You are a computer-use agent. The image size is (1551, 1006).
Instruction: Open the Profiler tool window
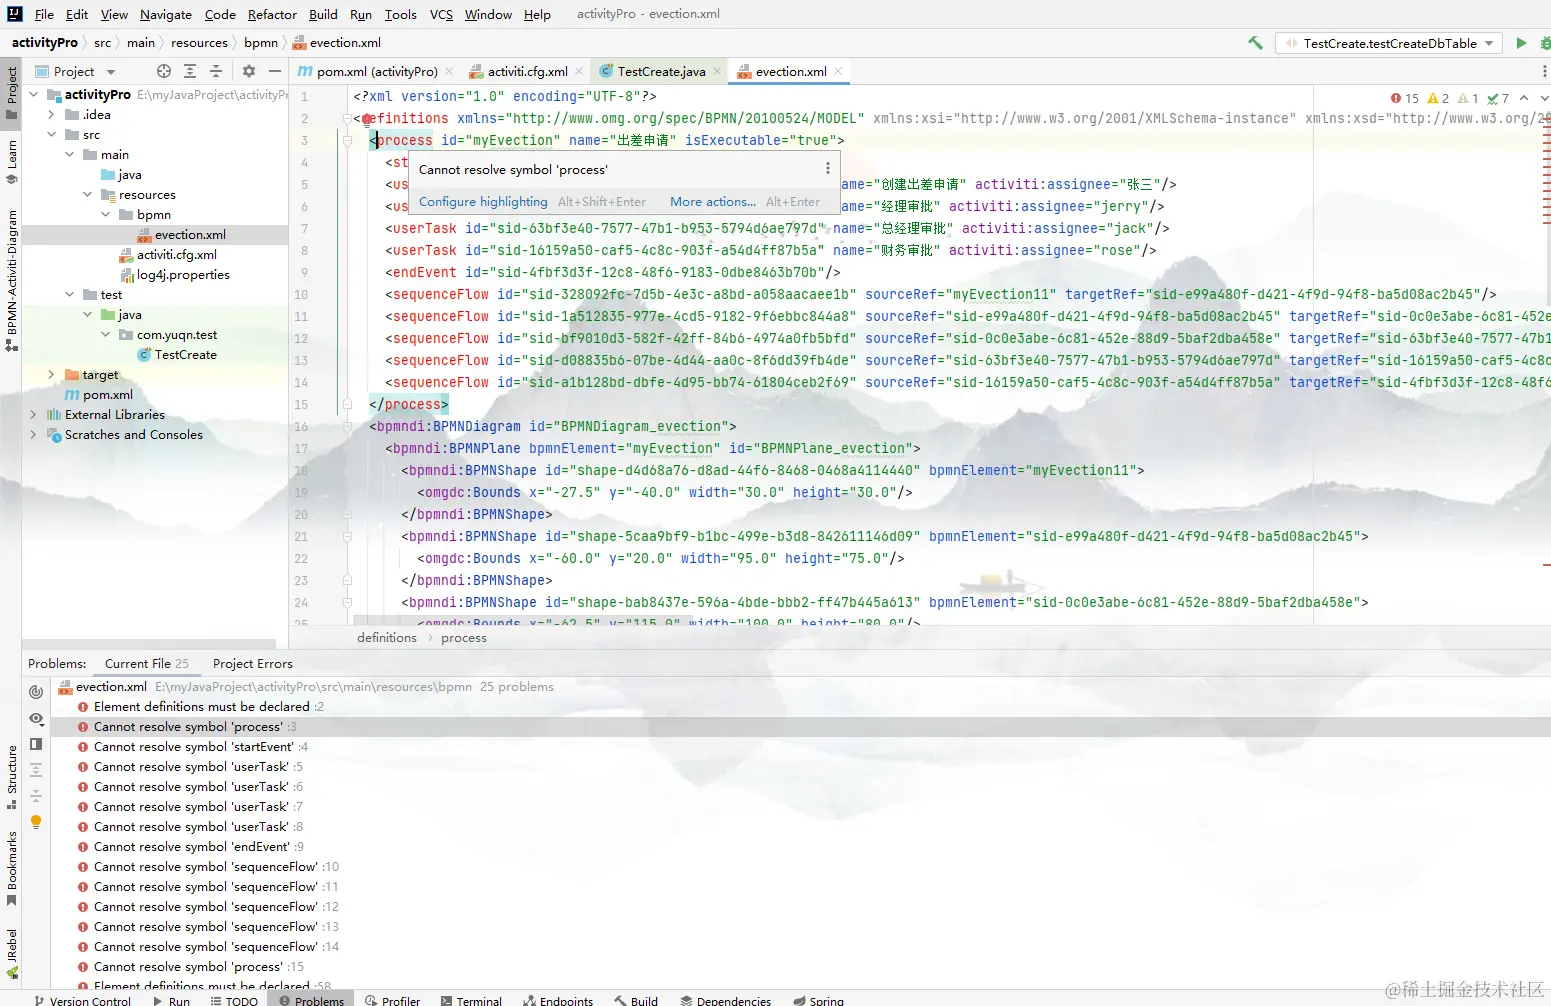click(393, 1000)
